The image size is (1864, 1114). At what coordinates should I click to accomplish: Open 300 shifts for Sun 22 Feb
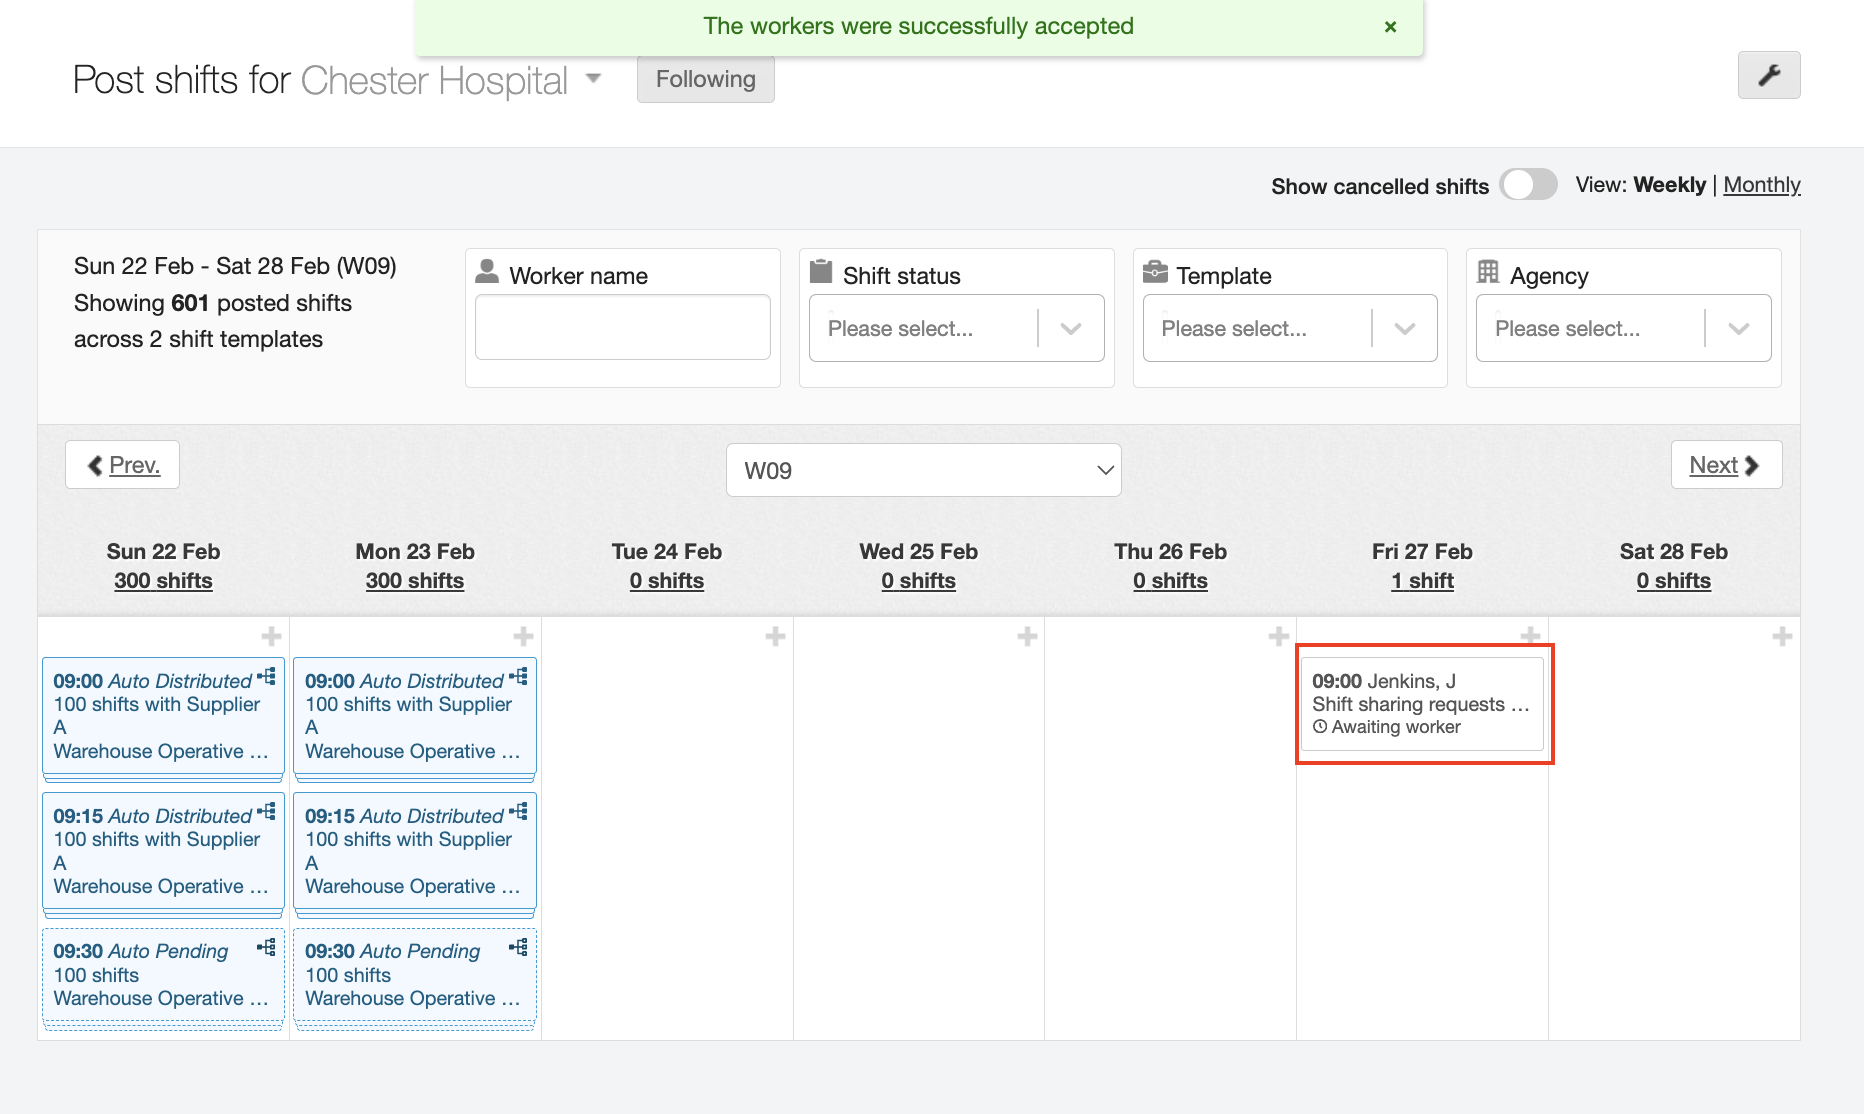(x=163, y=581)
